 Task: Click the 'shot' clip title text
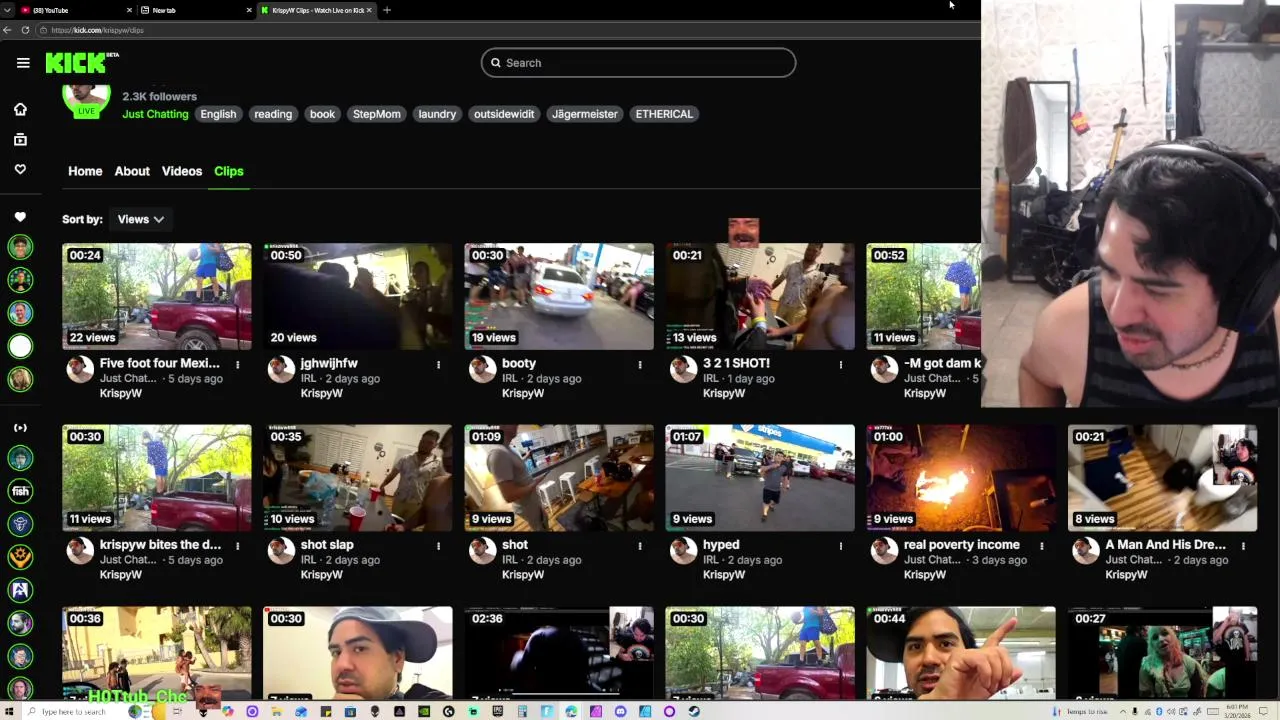(x=515, y=545)
